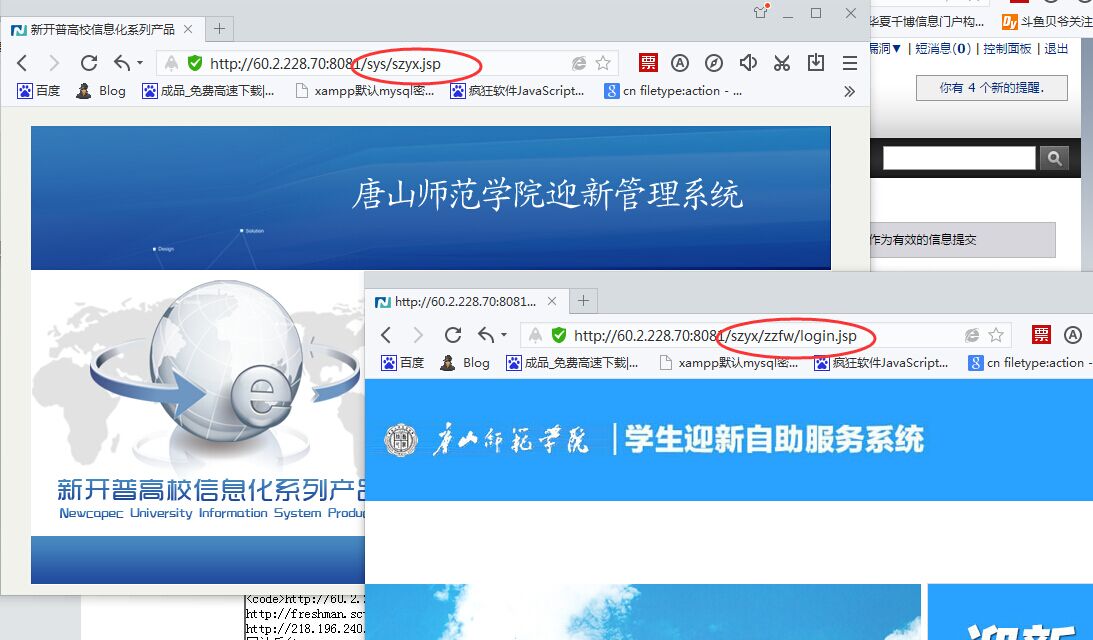Click search field in the background page
This screenshot has height=640, width=1093.
959,158
